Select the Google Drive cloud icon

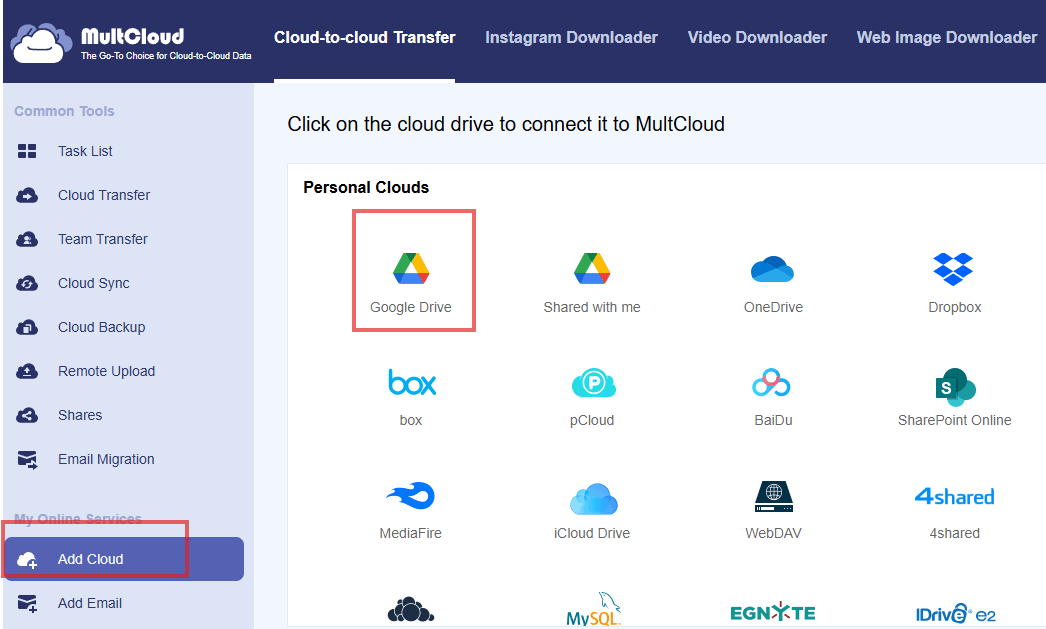(411, 270)
